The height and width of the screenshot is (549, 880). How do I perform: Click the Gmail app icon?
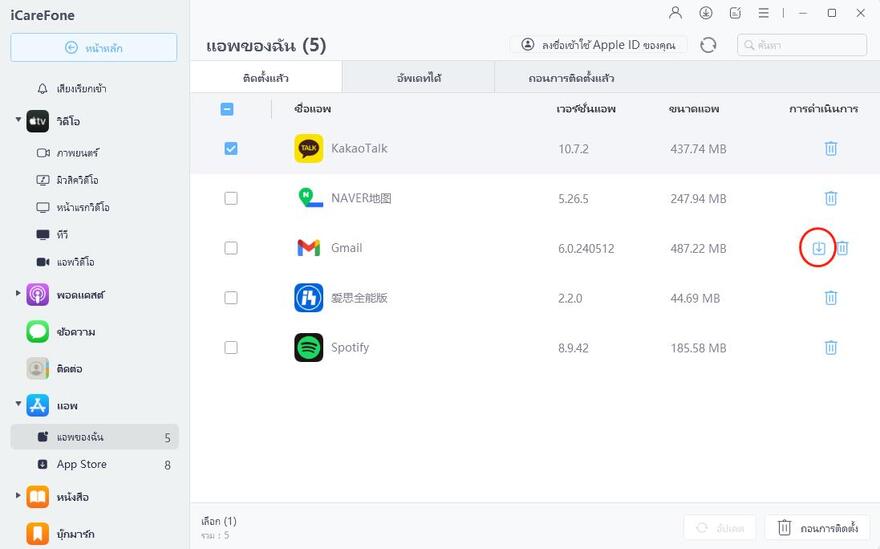[309, 248]
